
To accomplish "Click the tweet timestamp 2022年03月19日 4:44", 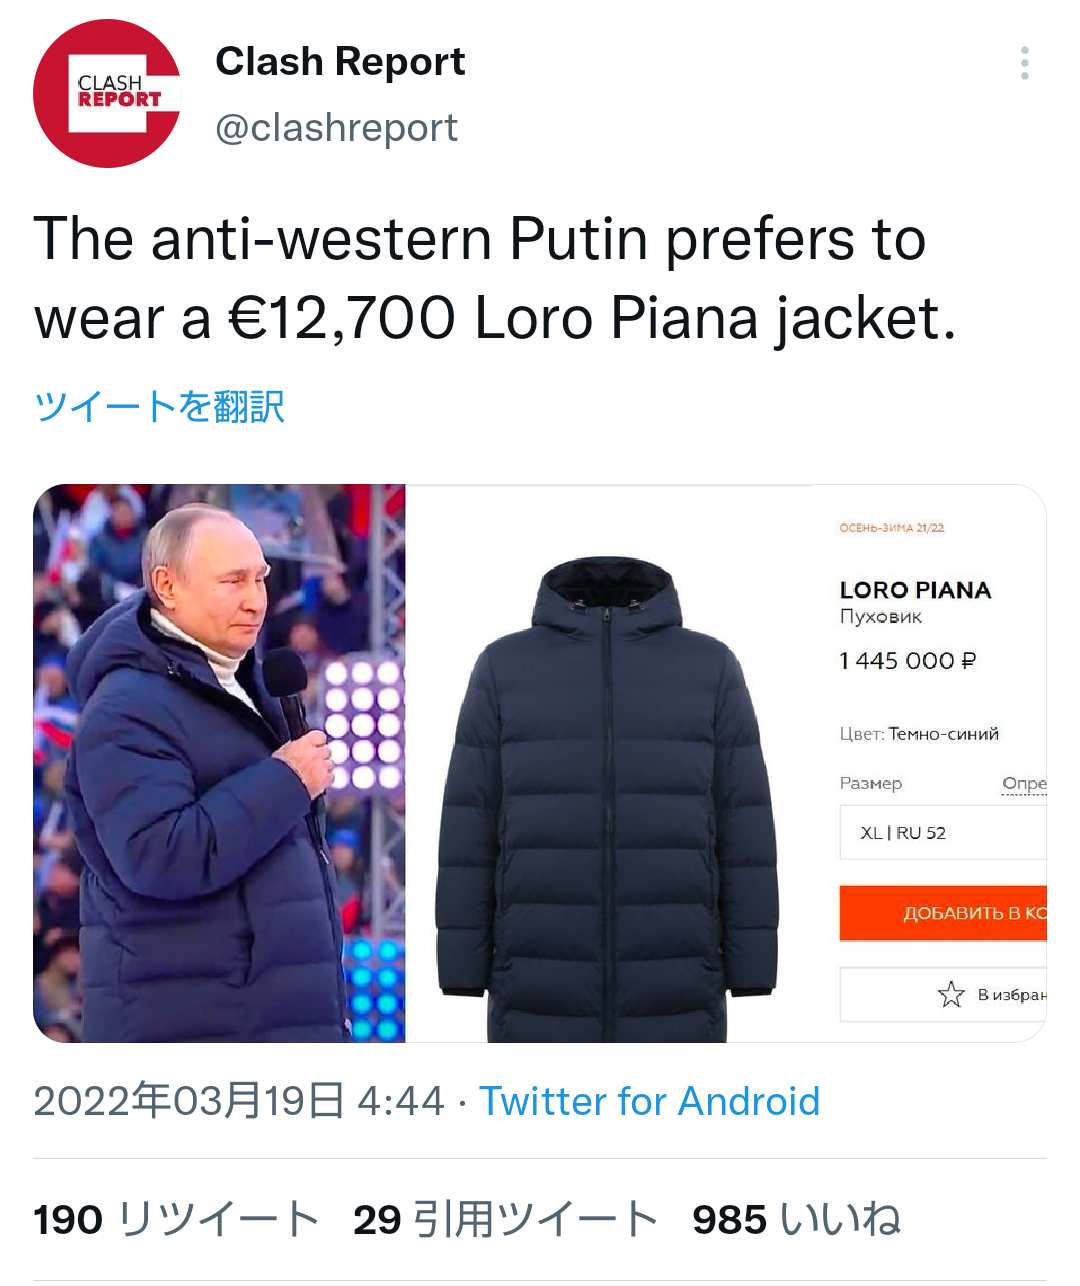I will click(239, 1102).
